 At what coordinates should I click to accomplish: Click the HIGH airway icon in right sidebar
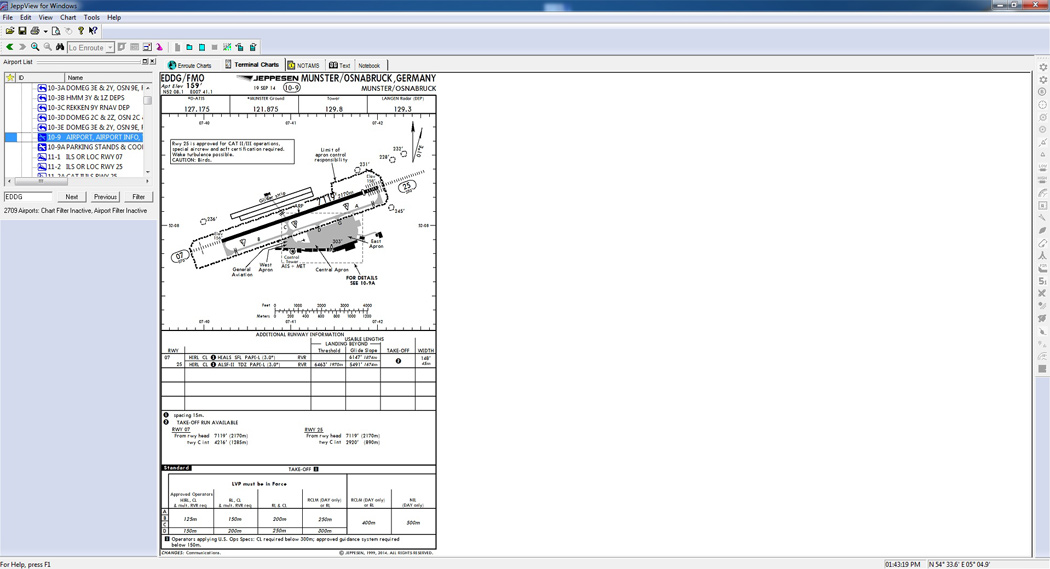click(x=1043, y=181)
